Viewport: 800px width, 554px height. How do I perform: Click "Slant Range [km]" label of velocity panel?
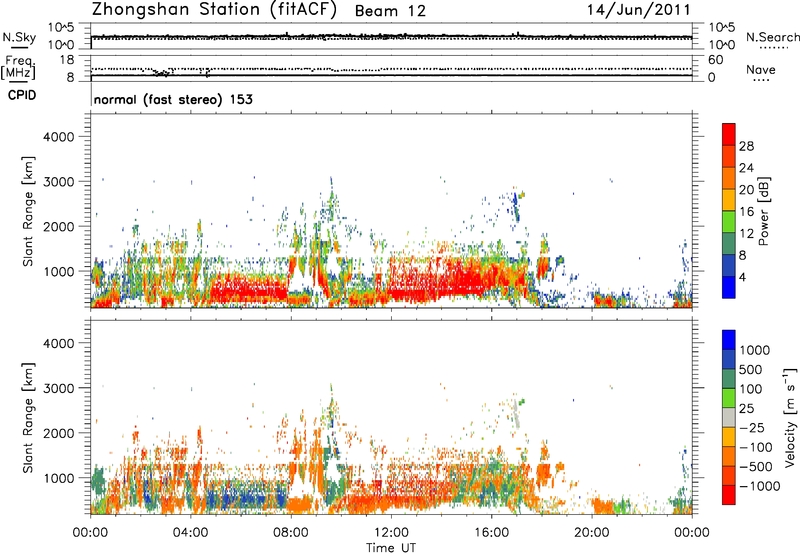[x=28, y=418]
